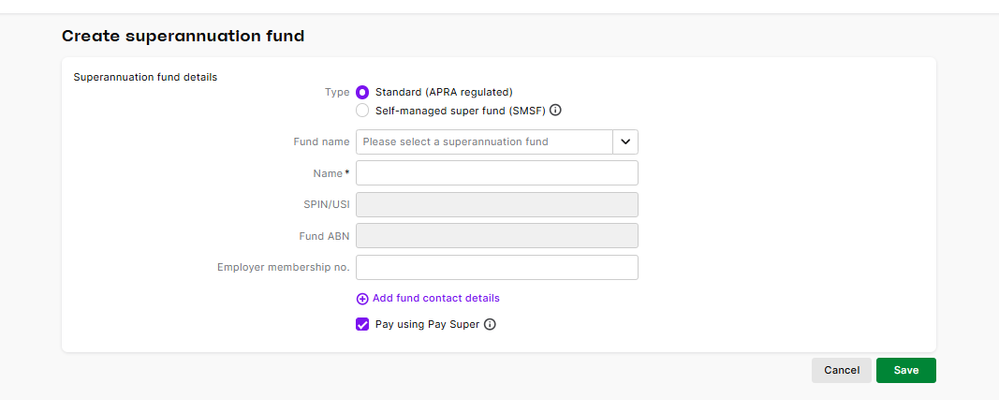Click the plus icon for fund contact details

point(362,298)
